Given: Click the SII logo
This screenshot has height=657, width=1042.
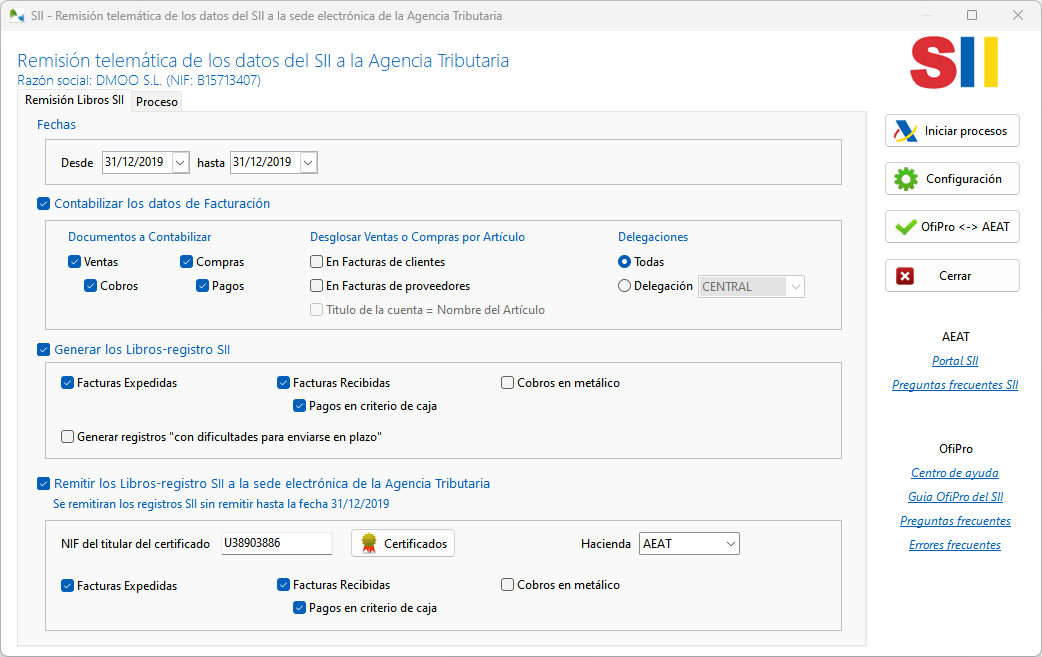Looking at the screenshot, I should click(953, 62).
